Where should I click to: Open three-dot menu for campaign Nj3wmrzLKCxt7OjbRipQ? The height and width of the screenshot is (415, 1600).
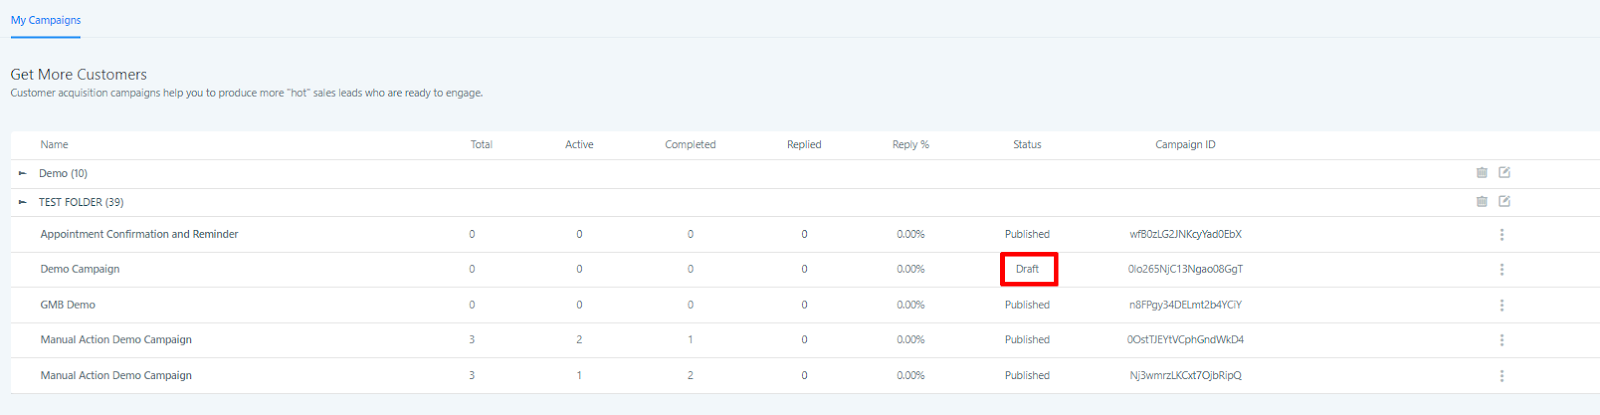[x=1501, y=376]
